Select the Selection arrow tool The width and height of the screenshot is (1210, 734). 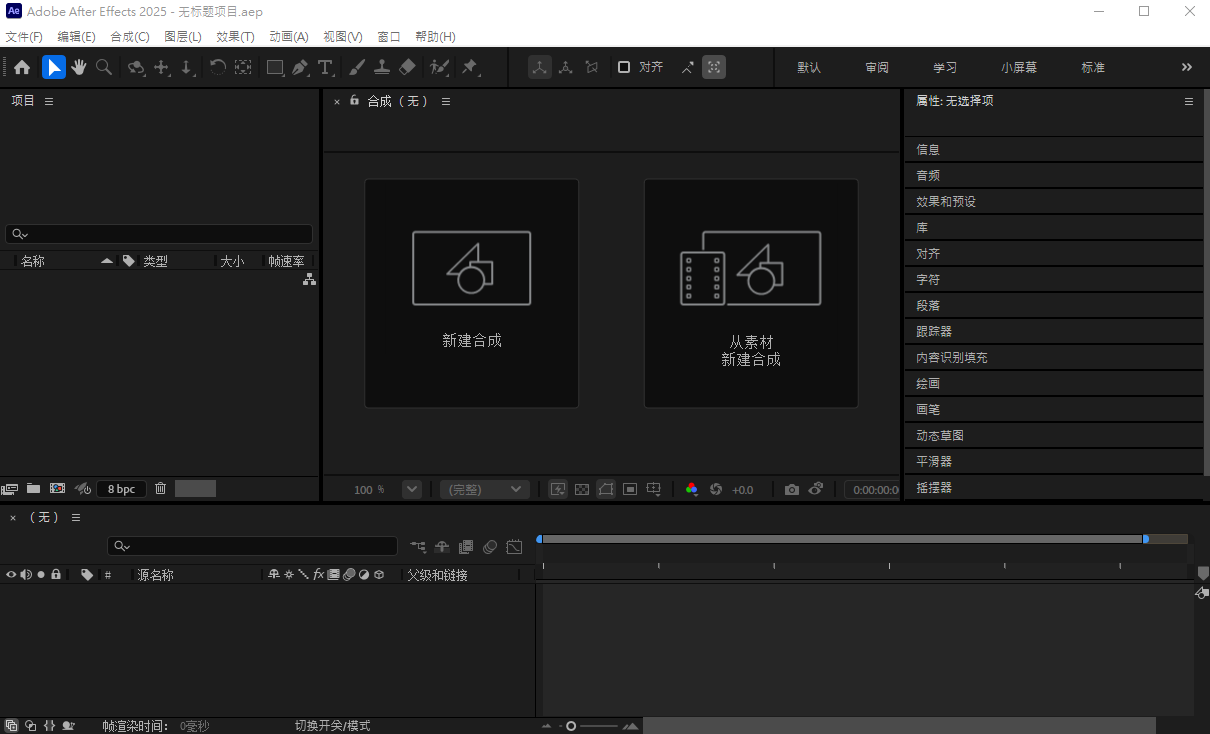53,67
